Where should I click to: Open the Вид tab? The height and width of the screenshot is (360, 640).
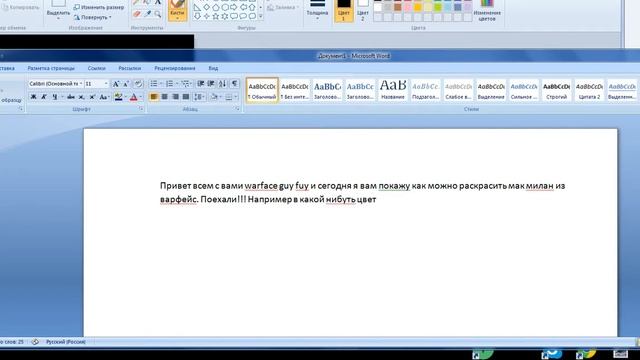pyautogui.click(x=213, y=68)
